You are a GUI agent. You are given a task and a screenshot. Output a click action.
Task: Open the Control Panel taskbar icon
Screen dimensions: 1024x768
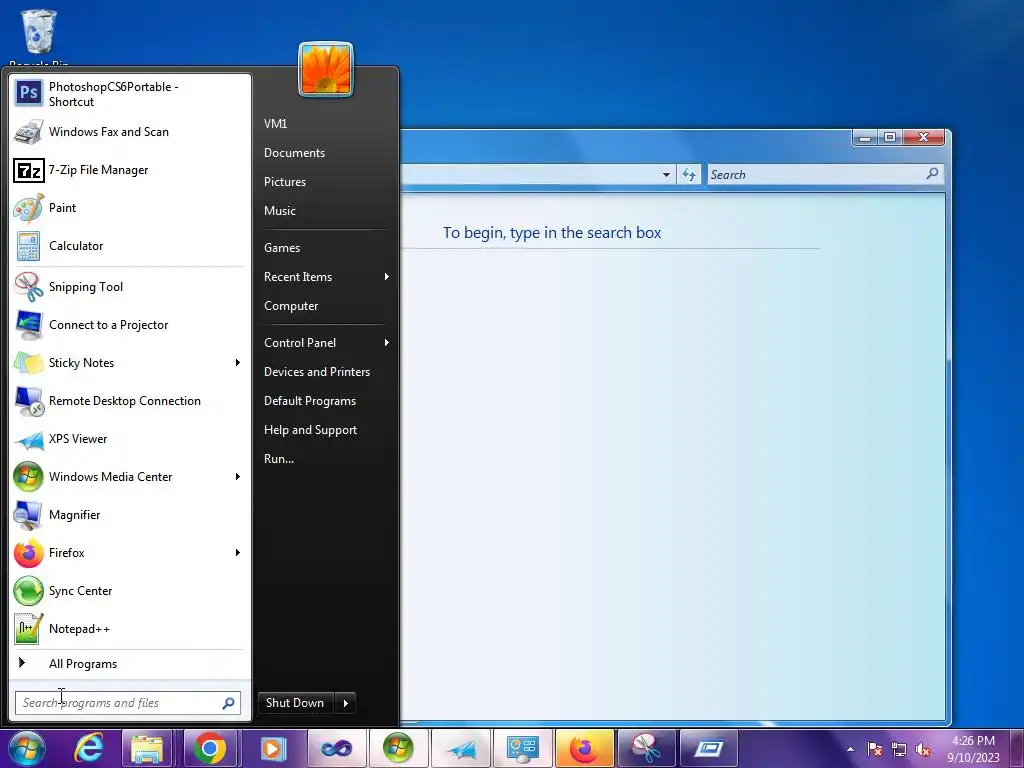pyautogui.click(x=522, y=748)
